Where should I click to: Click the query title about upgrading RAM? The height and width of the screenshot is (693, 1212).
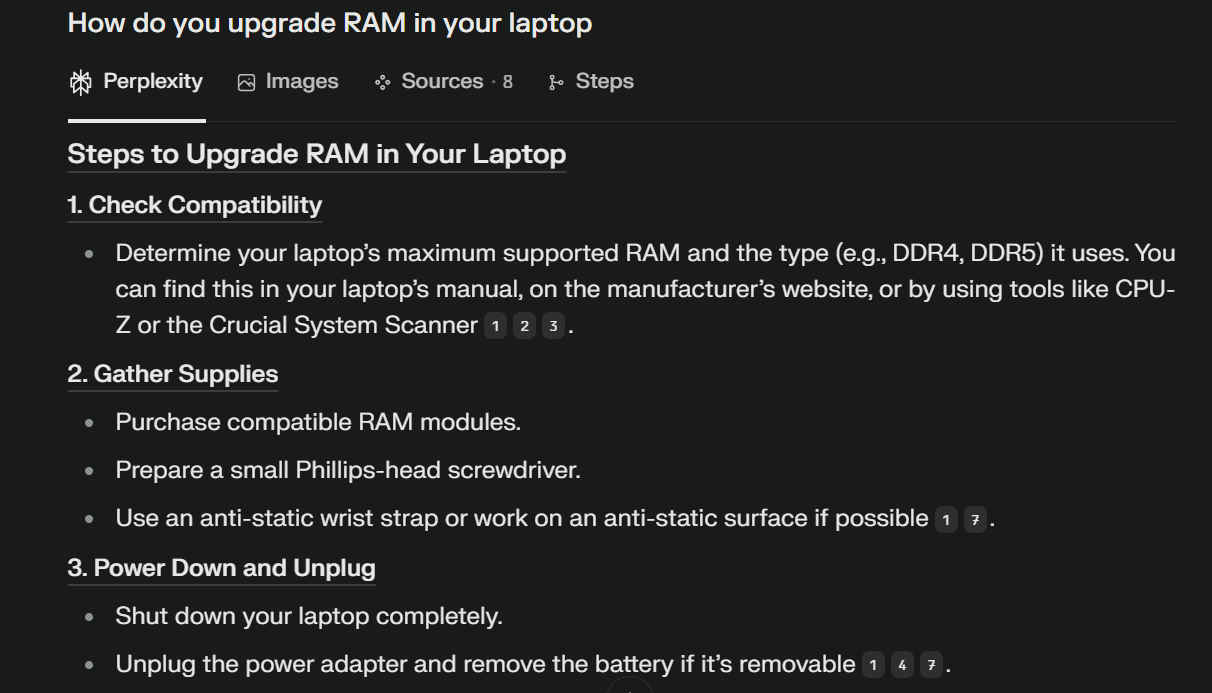coord(329,23)
